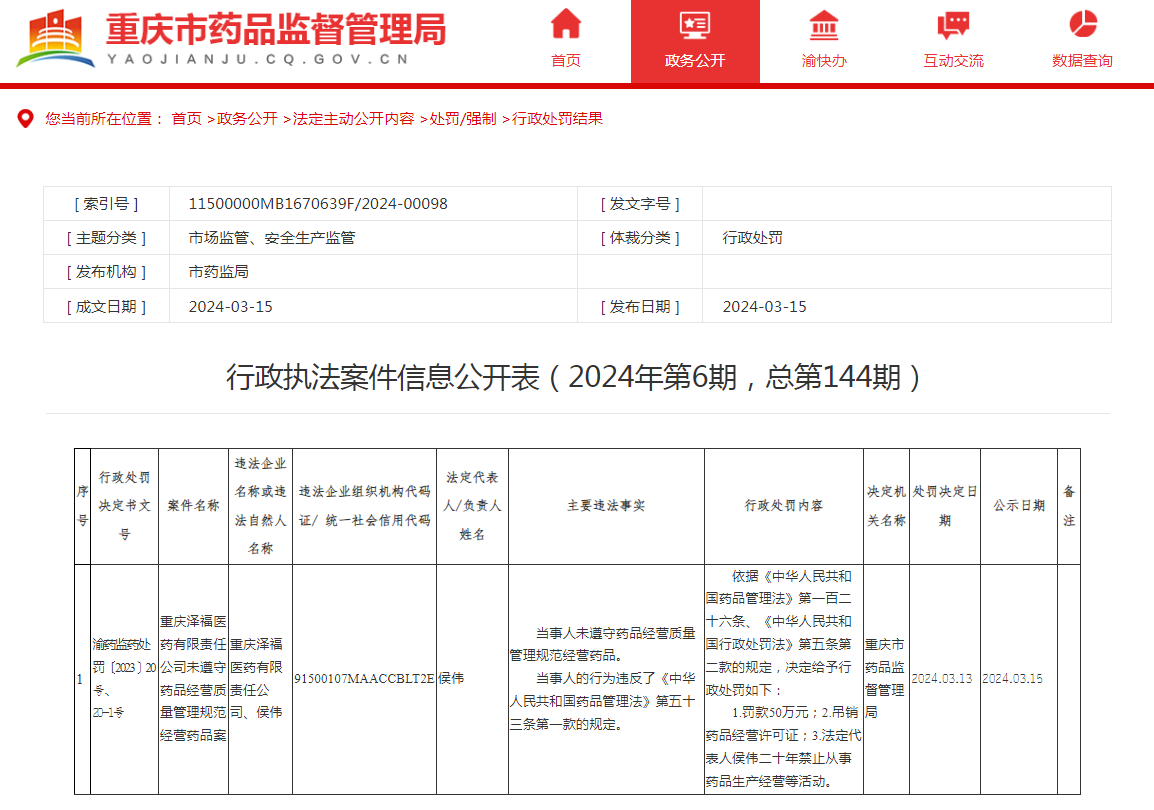The image size is (1154, 810).
Task: Click the 重庆市药品监督管理局 site logo emblem
Action: point(55,38)
